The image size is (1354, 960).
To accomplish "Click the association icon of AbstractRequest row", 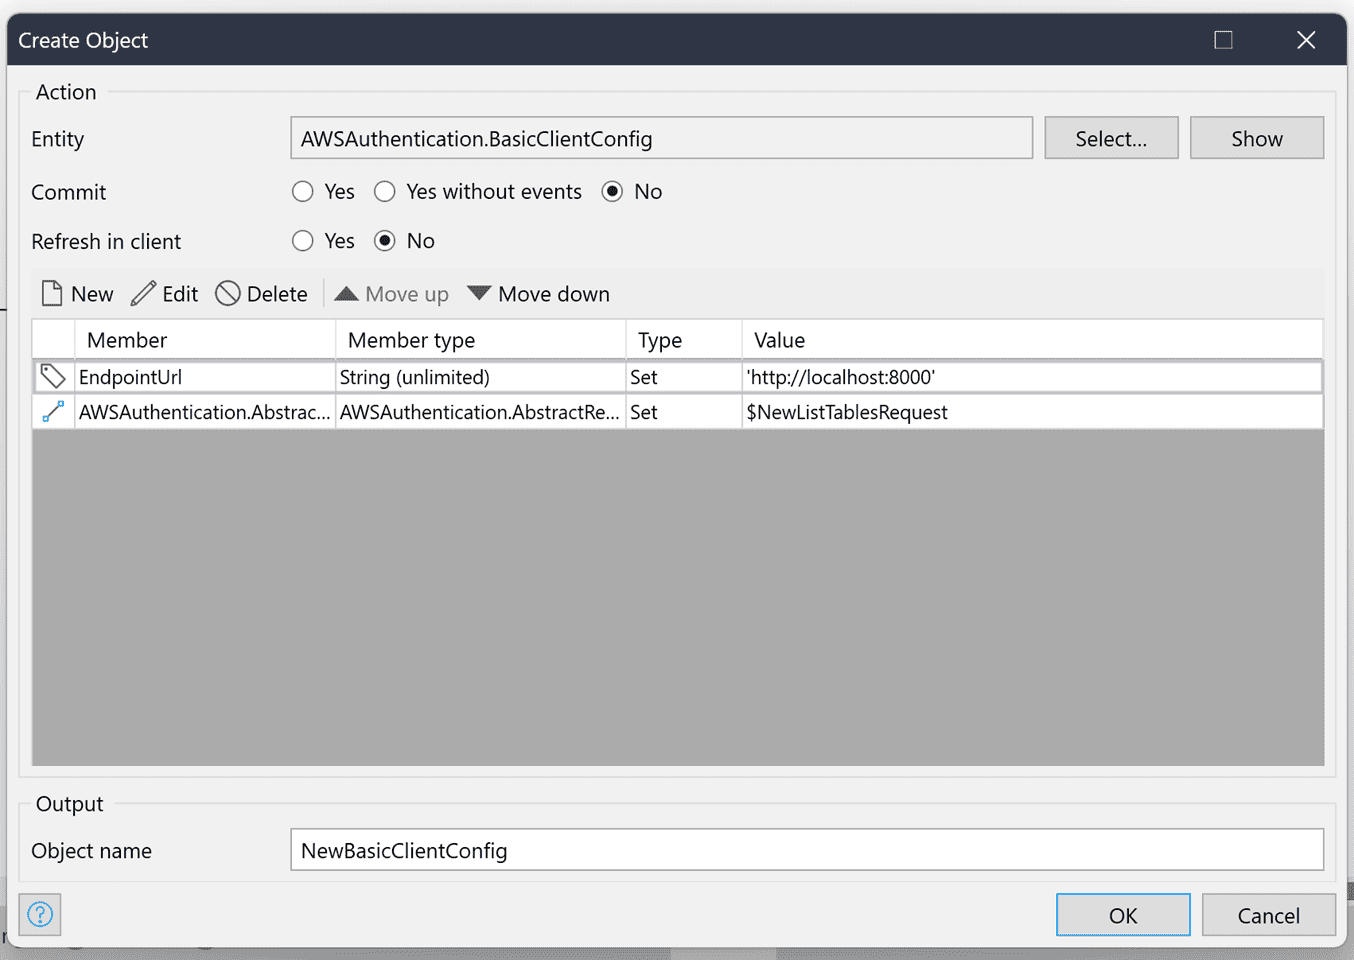I will coord(53,412).
